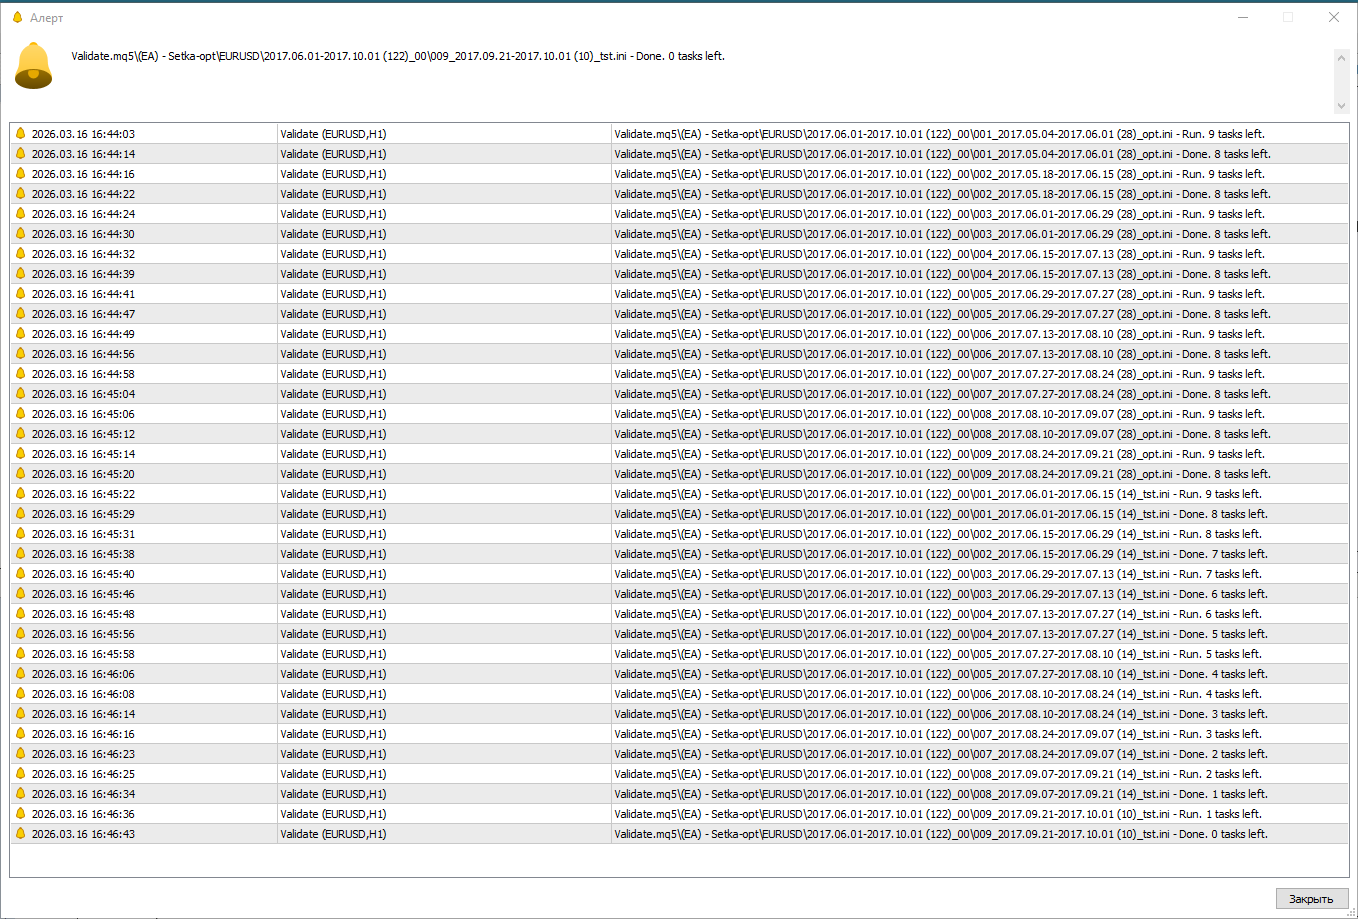1358x919 pixels.
Task: Click the bell icon in row 16:44:30
Action: pos(20,234)
